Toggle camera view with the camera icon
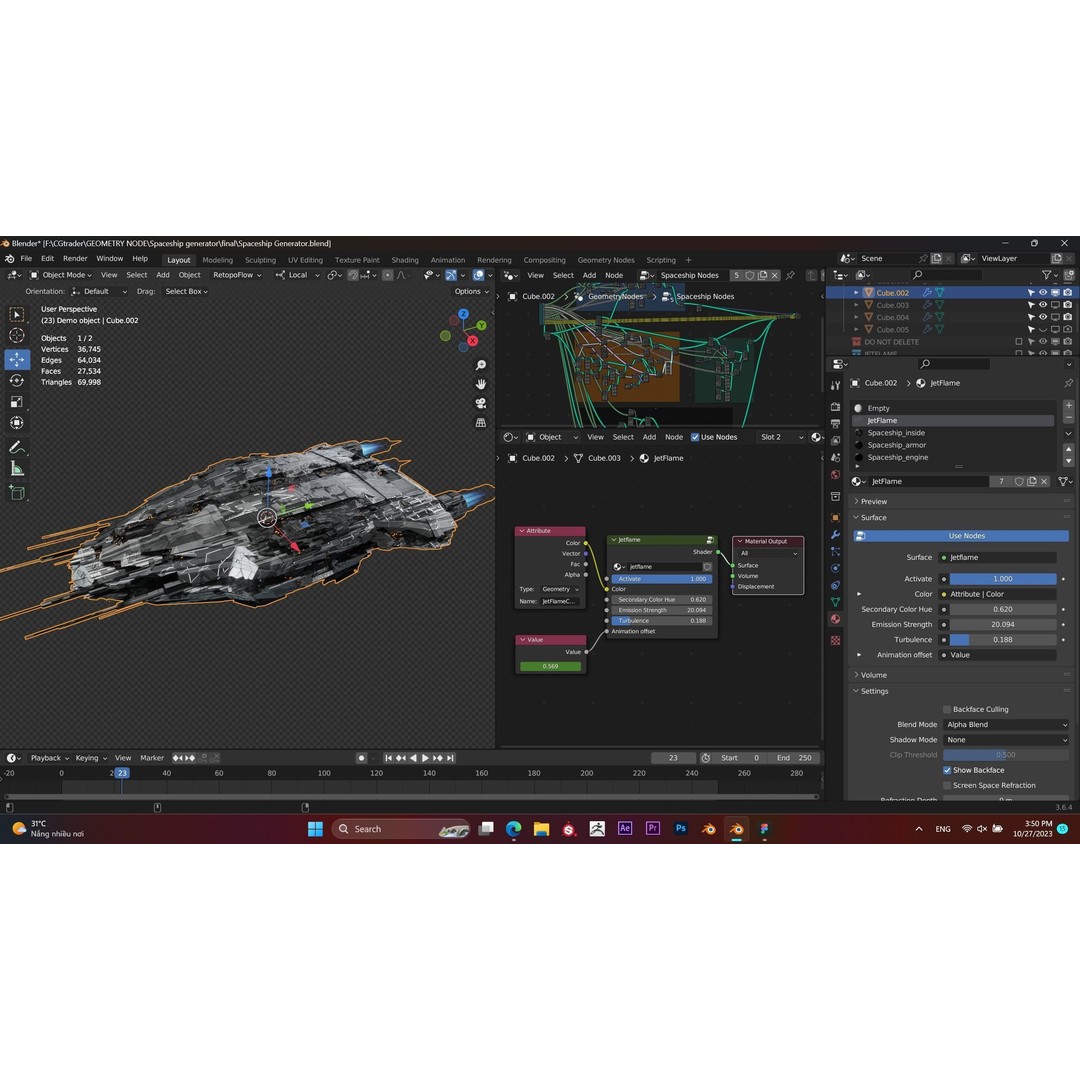The image size is (1080, 1080). [481, 403]
